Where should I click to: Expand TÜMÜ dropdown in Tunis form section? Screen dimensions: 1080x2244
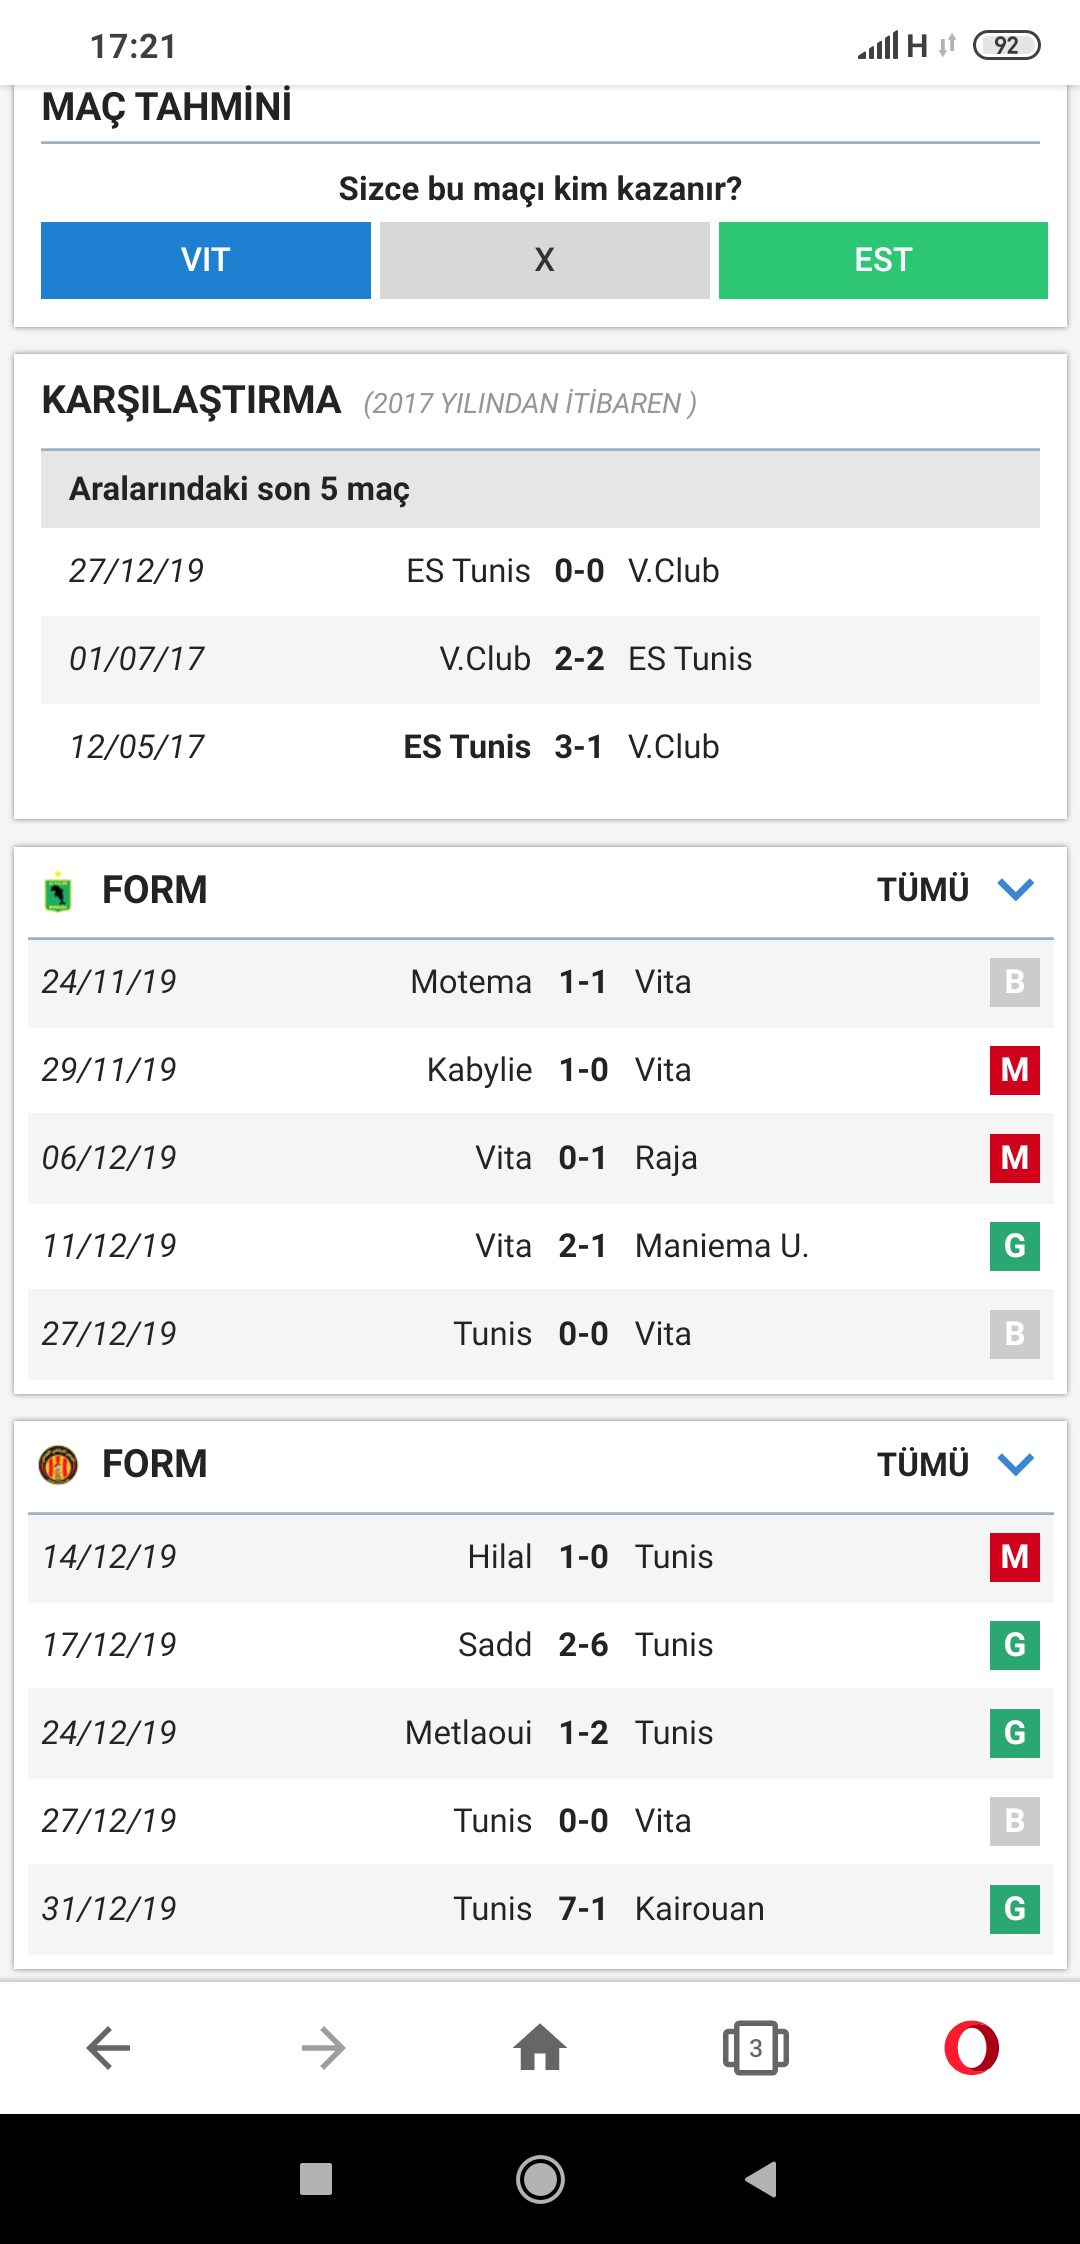(955, 1464)
